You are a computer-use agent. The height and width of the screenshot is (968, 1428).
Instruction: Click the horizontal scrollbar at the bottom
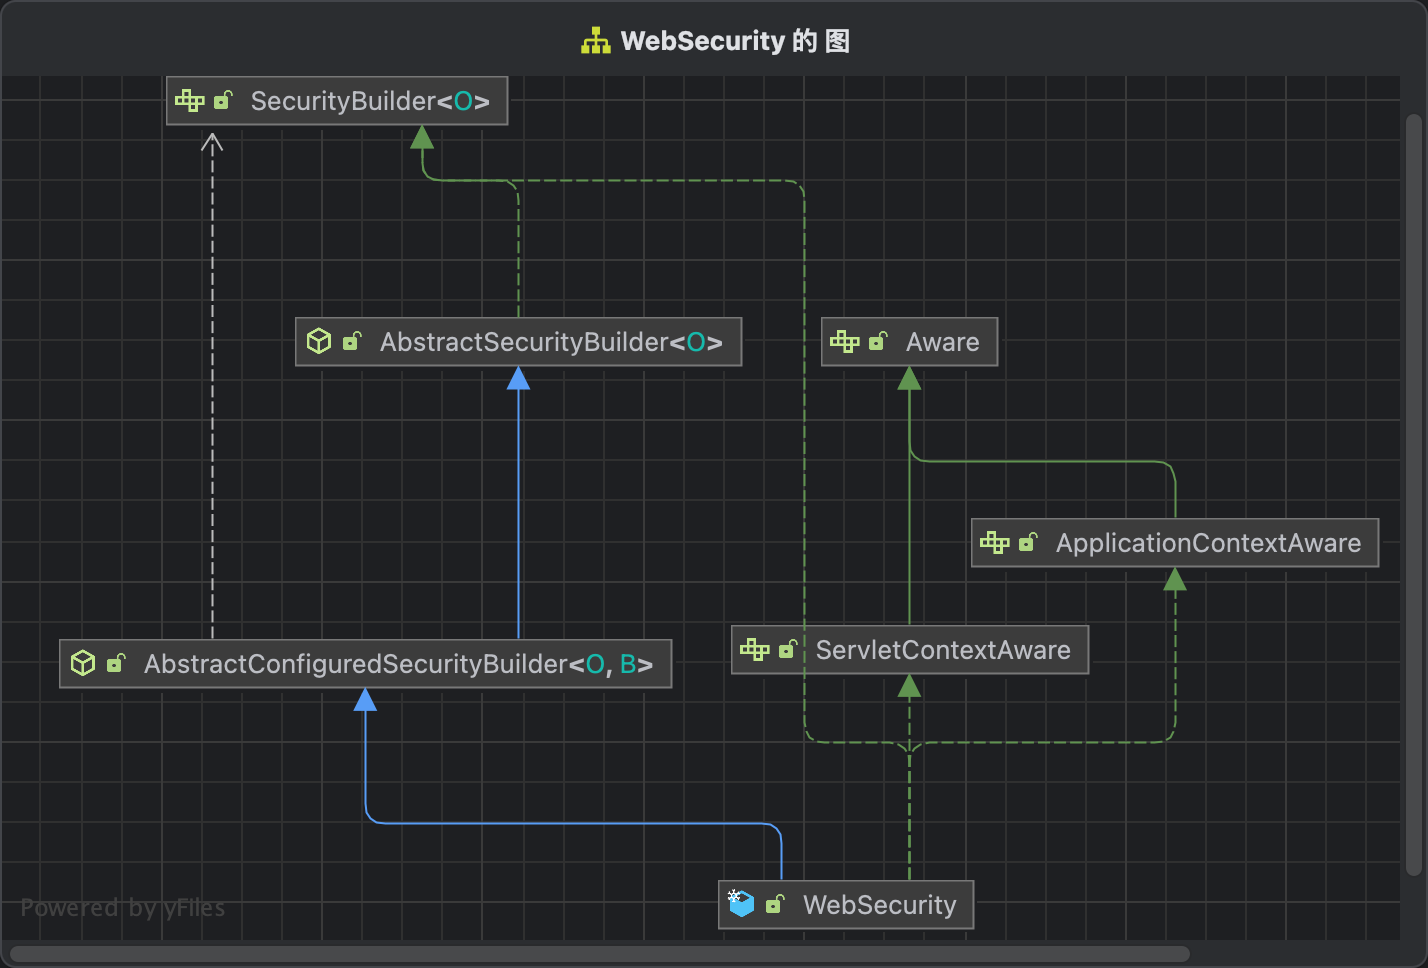tap(600, 953)
